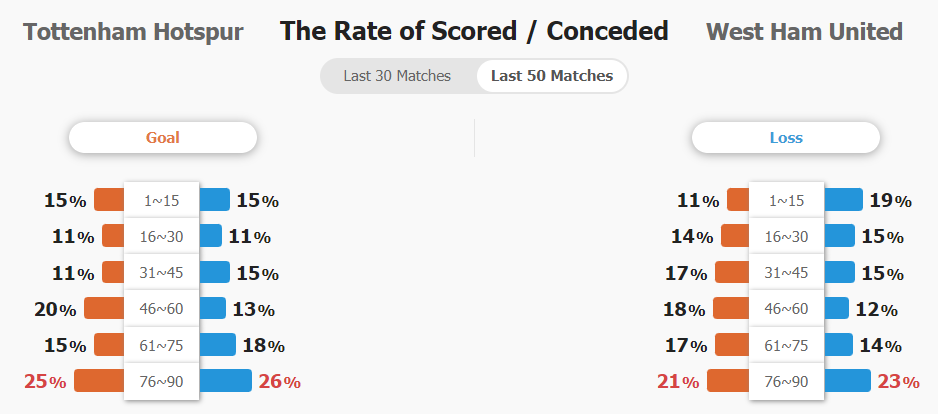Click the Loss 46~60 minute label
Viewport: 938px width, 414px height.
(786, 309)
